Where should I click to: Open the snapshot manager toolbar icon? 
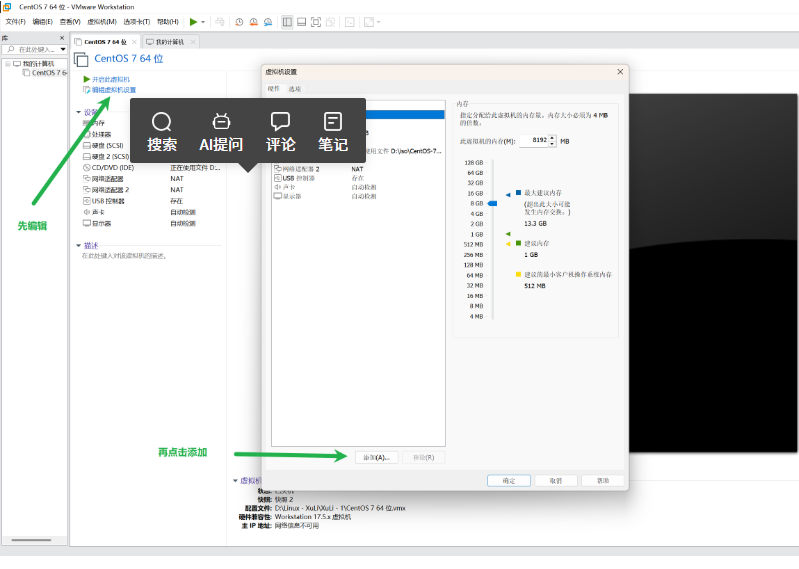click(268, 22)
